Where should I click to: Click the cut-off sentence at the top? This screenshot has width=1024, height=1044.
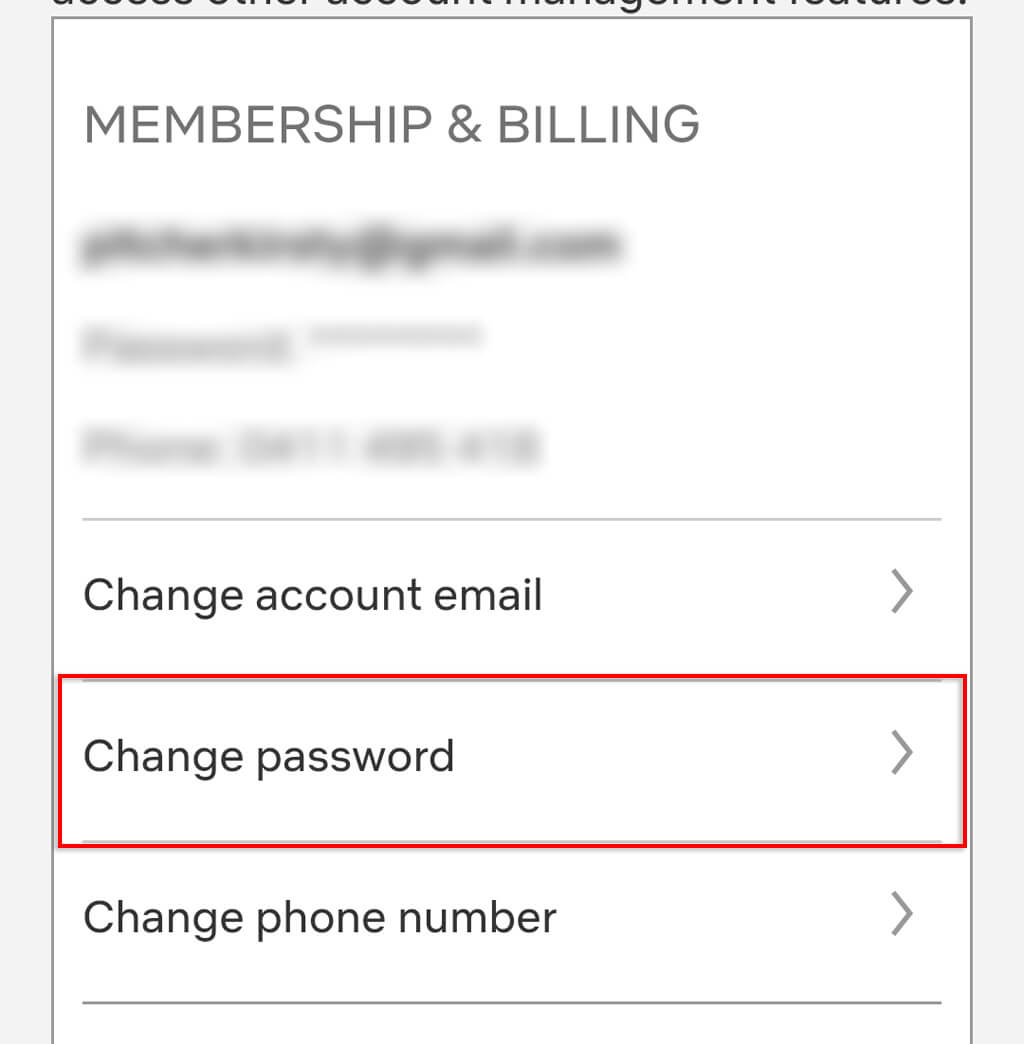pos(510,5)
